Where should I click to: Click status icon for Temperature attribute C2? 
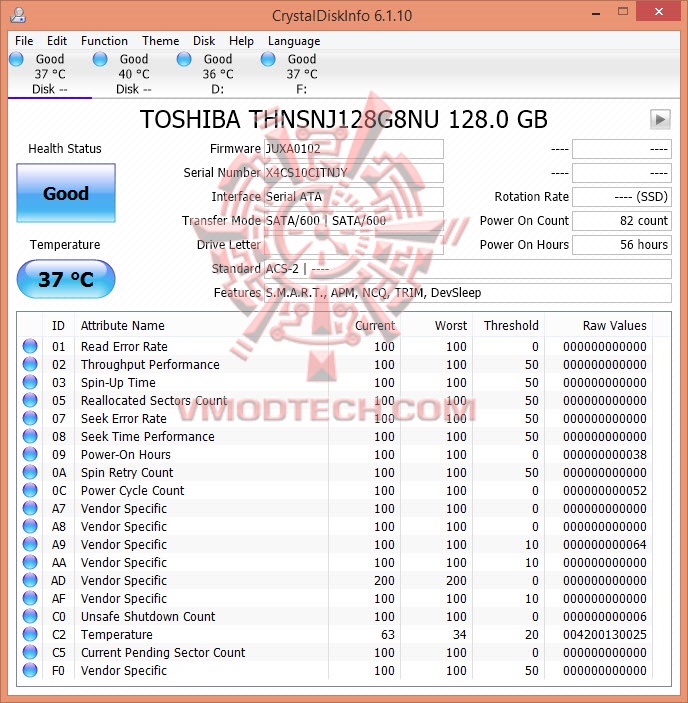30,634
